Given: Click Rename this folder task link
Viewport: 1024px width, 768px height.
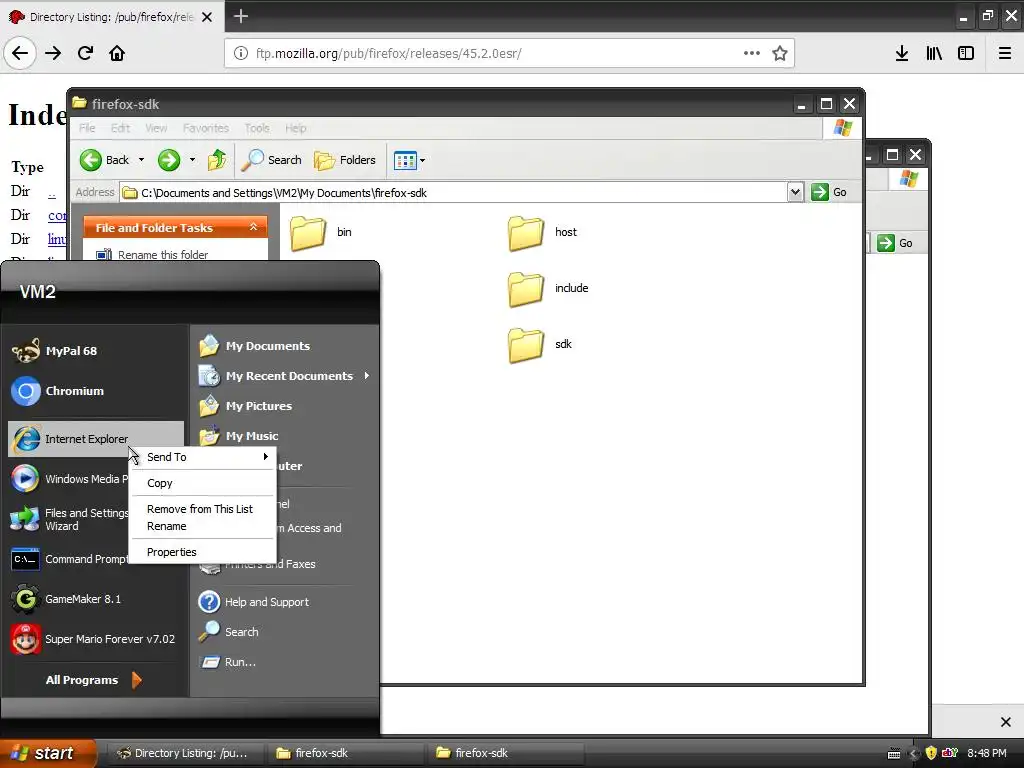Looking at the screenshot, I should [x=163, y=255].
